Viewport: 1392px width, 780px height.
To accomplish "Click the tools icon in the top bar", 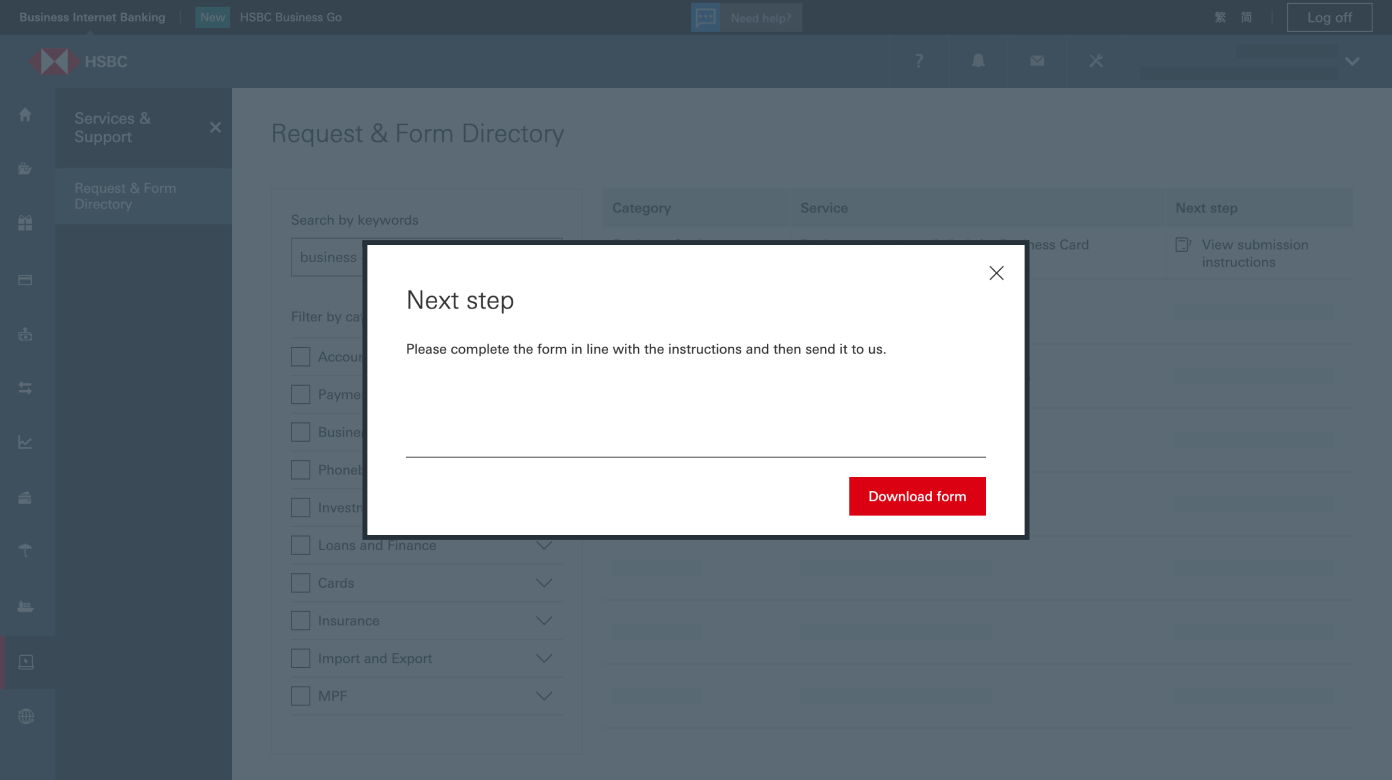I will [1096, 61].
